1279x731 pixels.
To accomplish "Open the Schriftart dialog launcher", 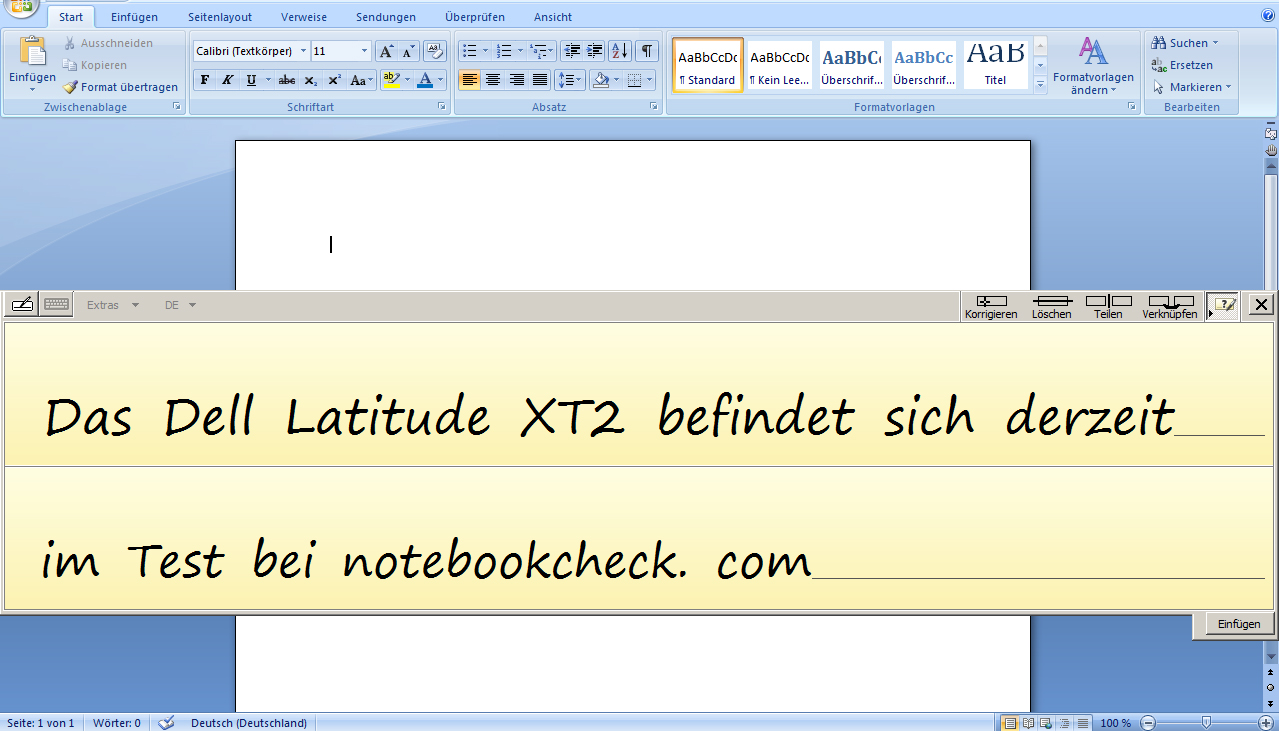I will pos(441,106).
